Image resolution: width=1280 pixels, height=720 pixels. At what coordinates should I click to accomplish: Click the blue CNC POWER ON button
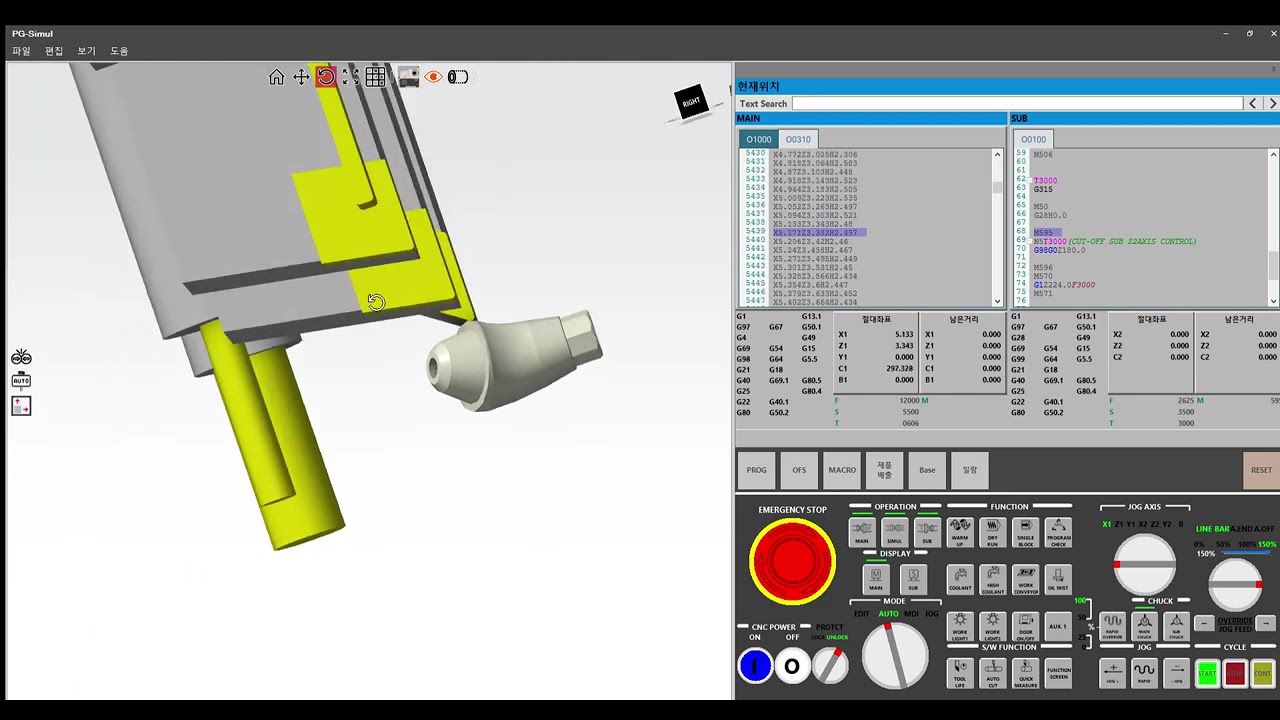[x=755, y=666]
